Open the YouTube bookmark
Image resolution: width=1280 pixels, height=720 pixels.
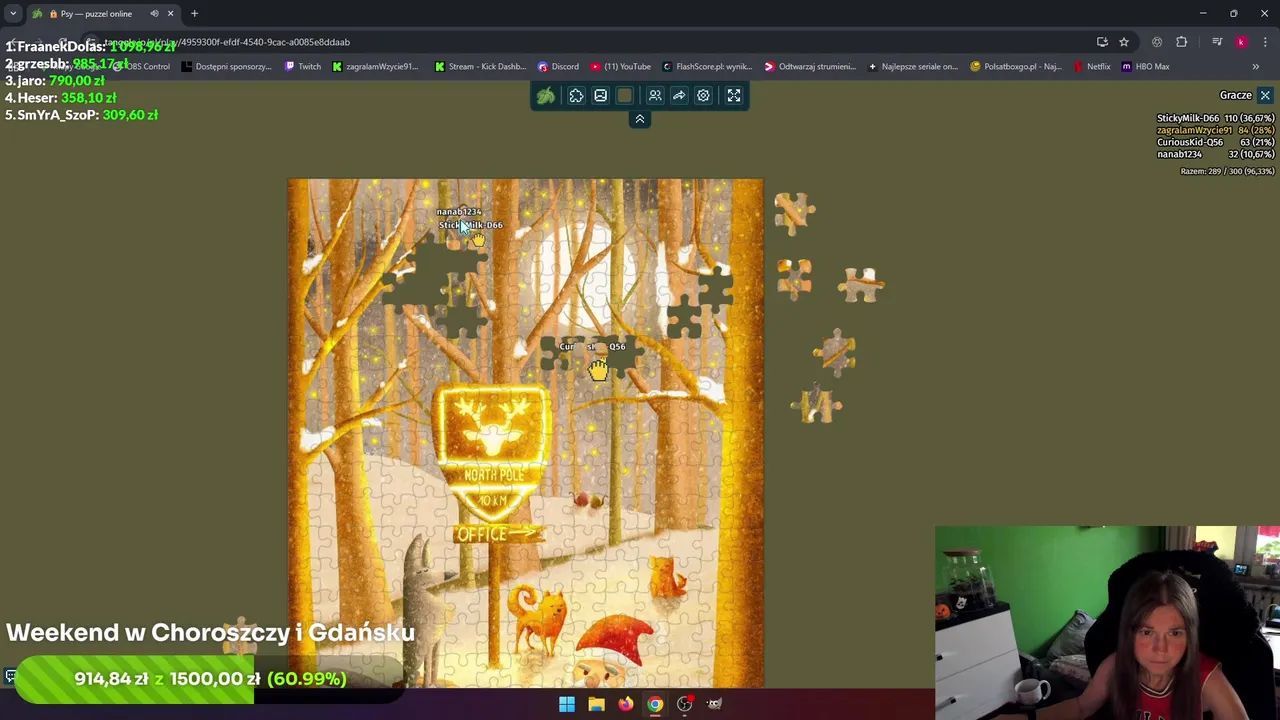621,66
